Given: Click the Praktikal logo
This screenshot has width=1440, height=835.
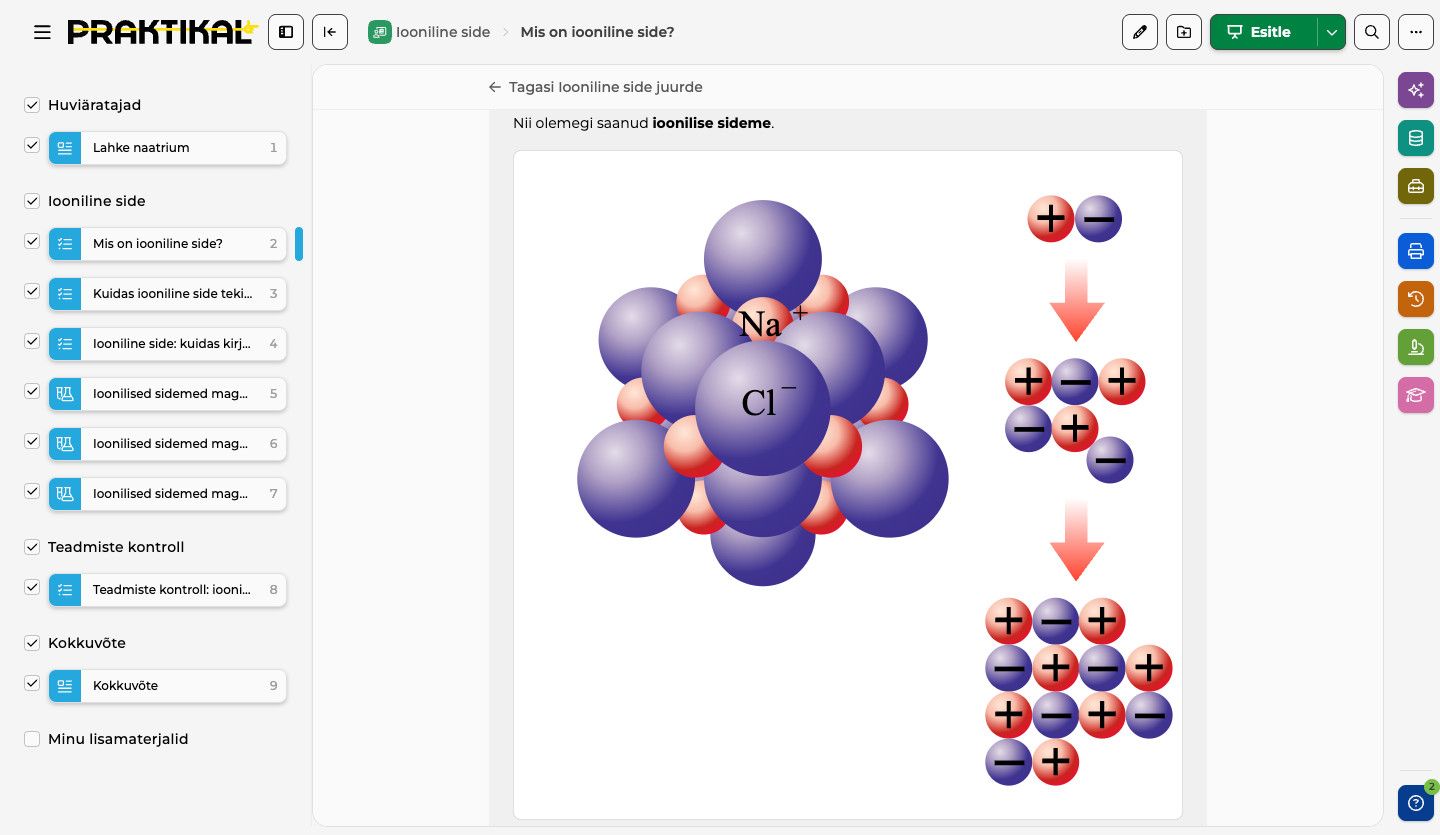Looking at the screenshot, I should 163,32.
